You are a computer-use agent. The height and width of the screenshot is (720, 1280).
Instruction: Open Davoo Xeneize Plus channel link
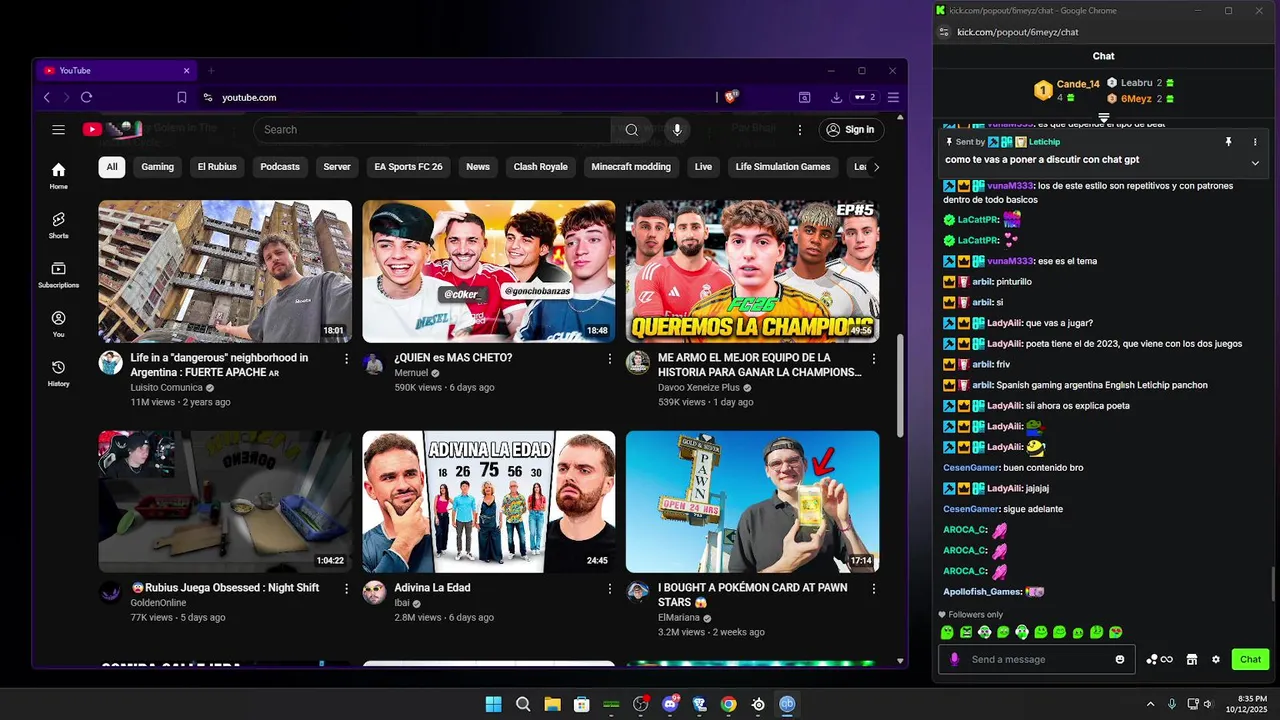699,387
